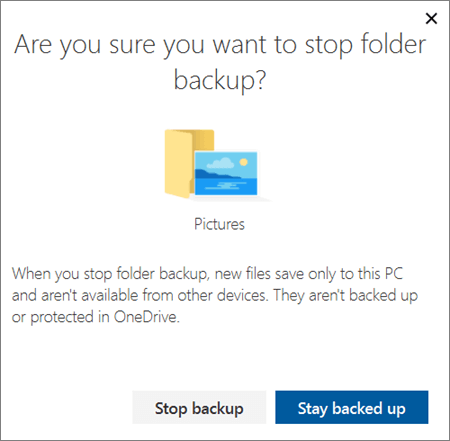Confirm with the Stop backup button
This screenshot has width=450, height=441.
click(x=199, y=407)
